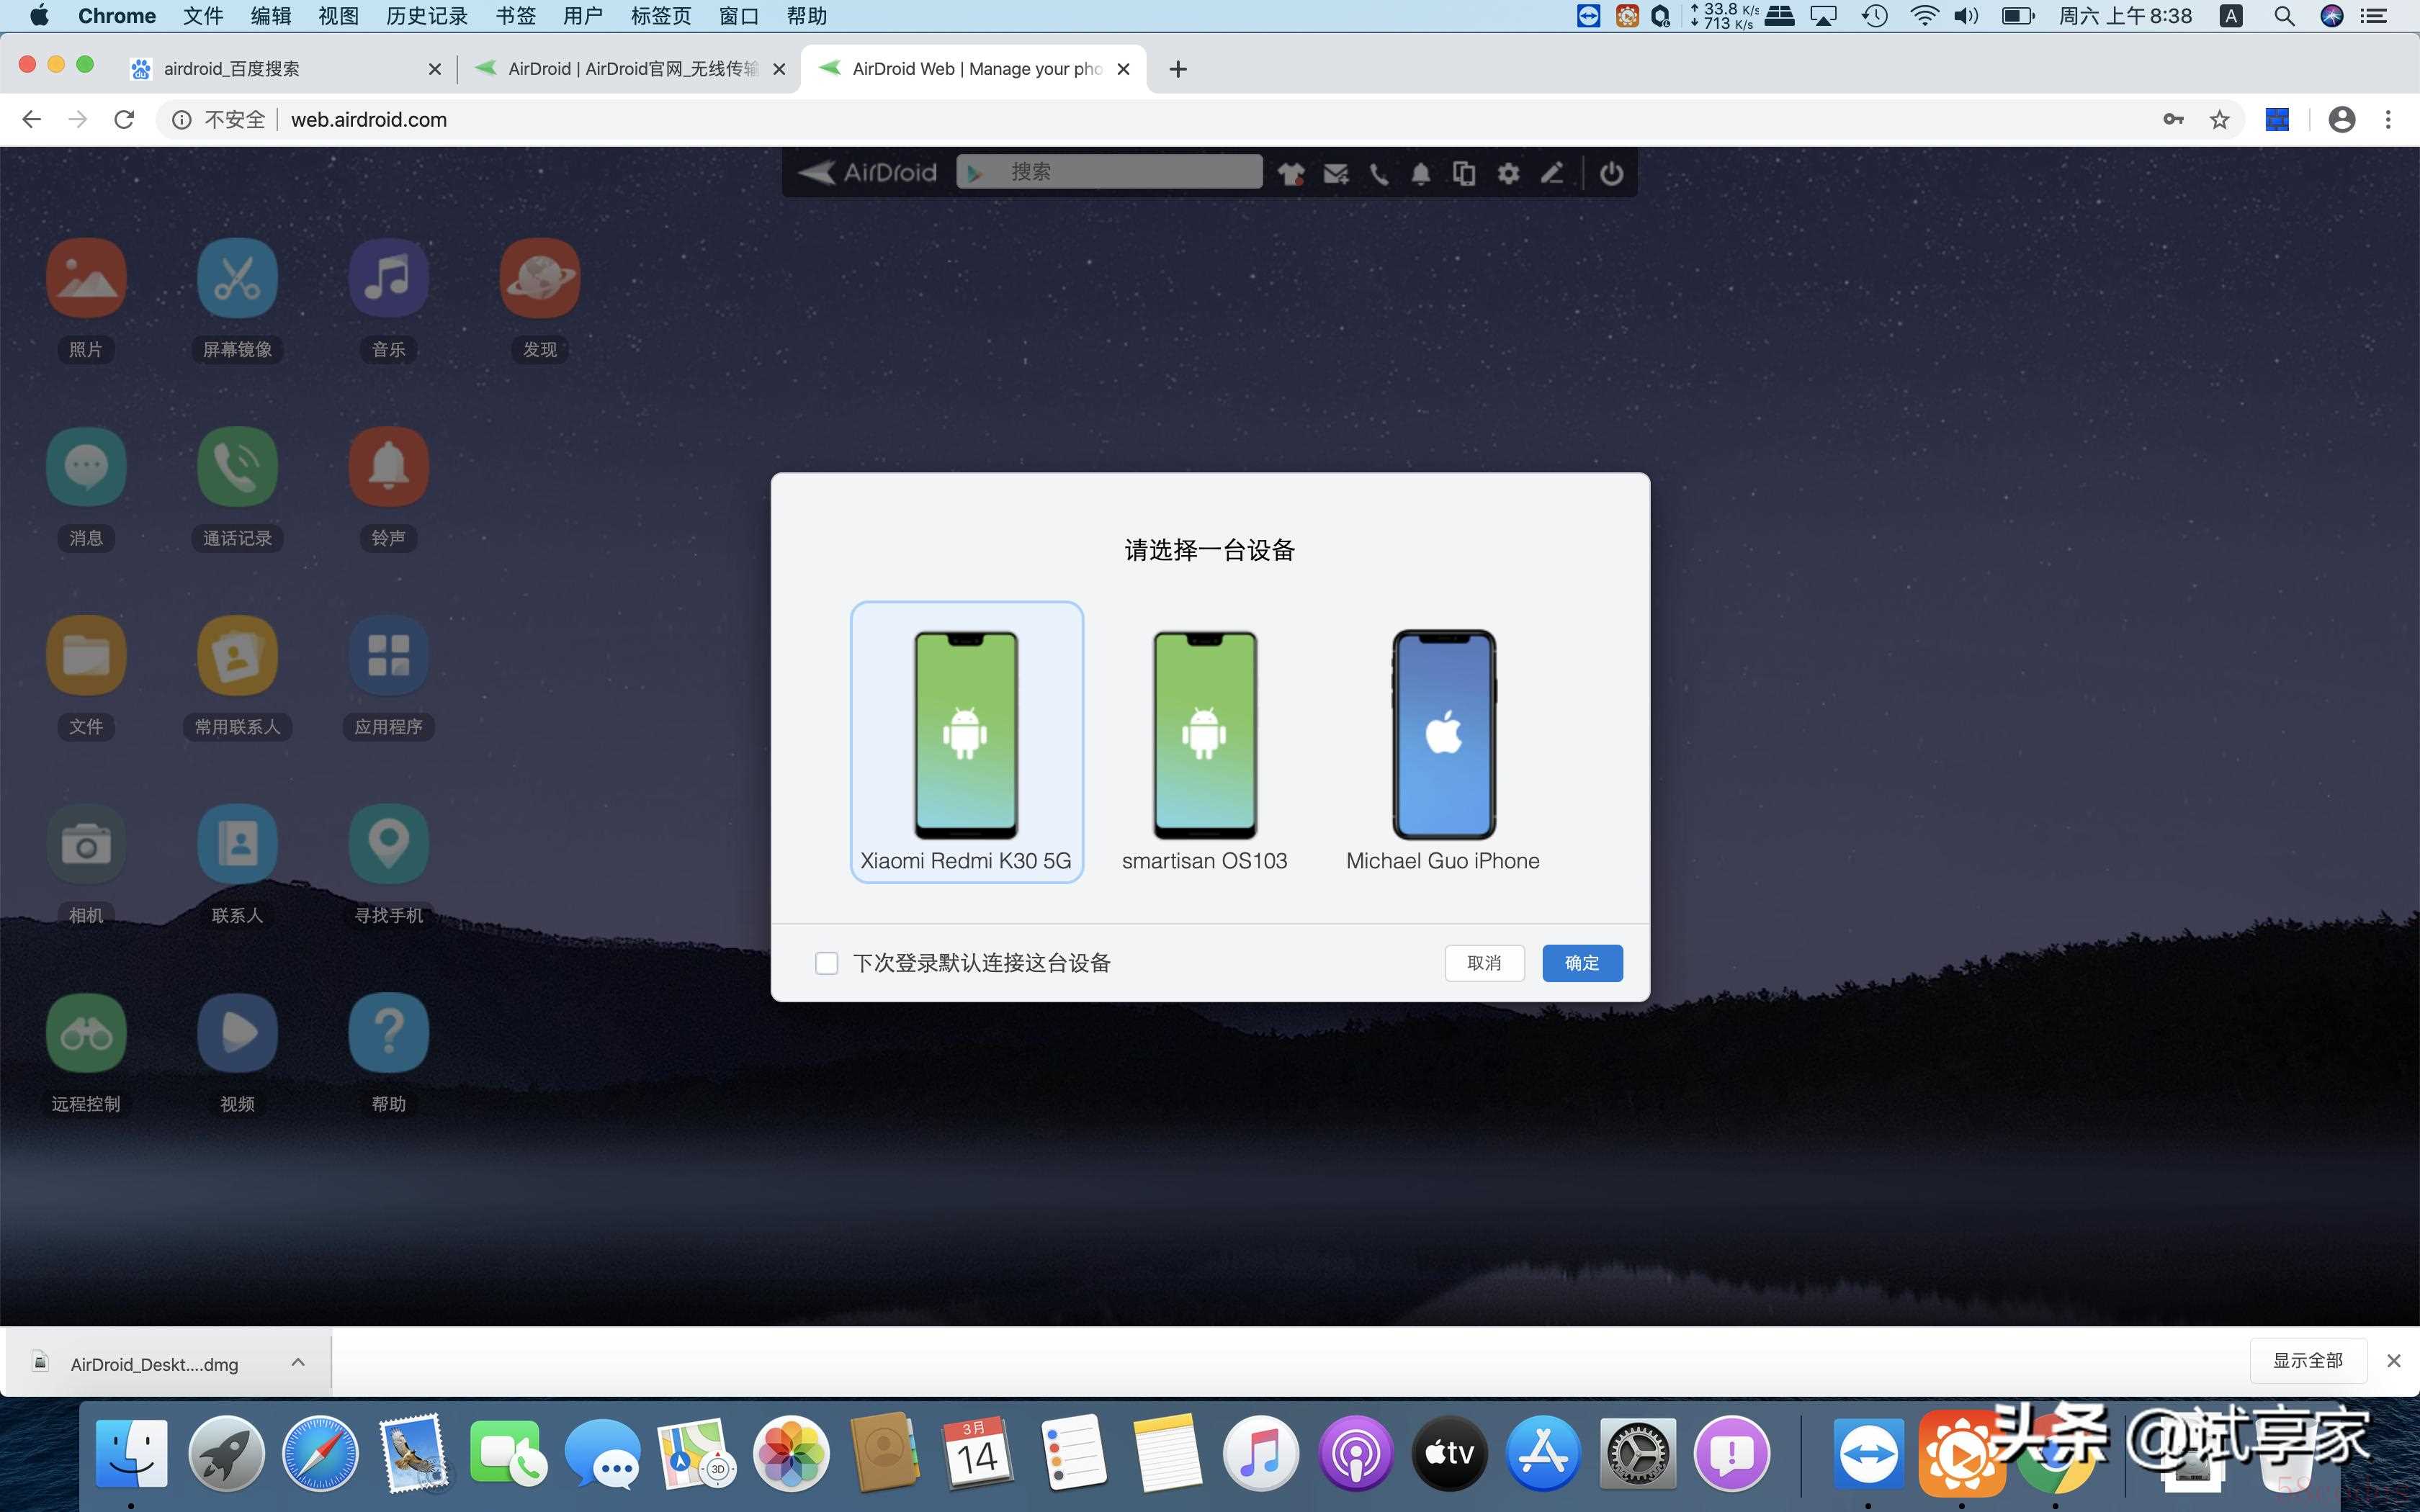
Task: Open a new Chrome tab
Action: pyautogui.click(x=1178, y=69)
